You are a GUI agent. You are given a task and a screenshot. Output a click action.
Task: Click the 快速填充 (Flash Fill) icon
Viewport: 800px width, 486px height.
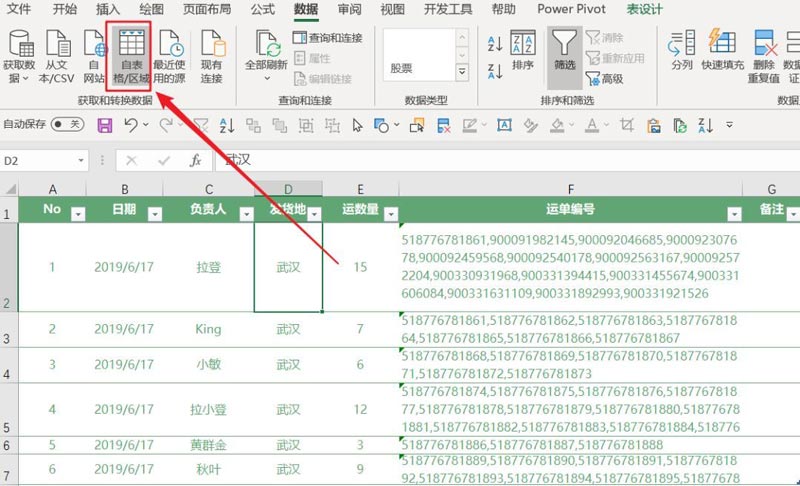722,43
